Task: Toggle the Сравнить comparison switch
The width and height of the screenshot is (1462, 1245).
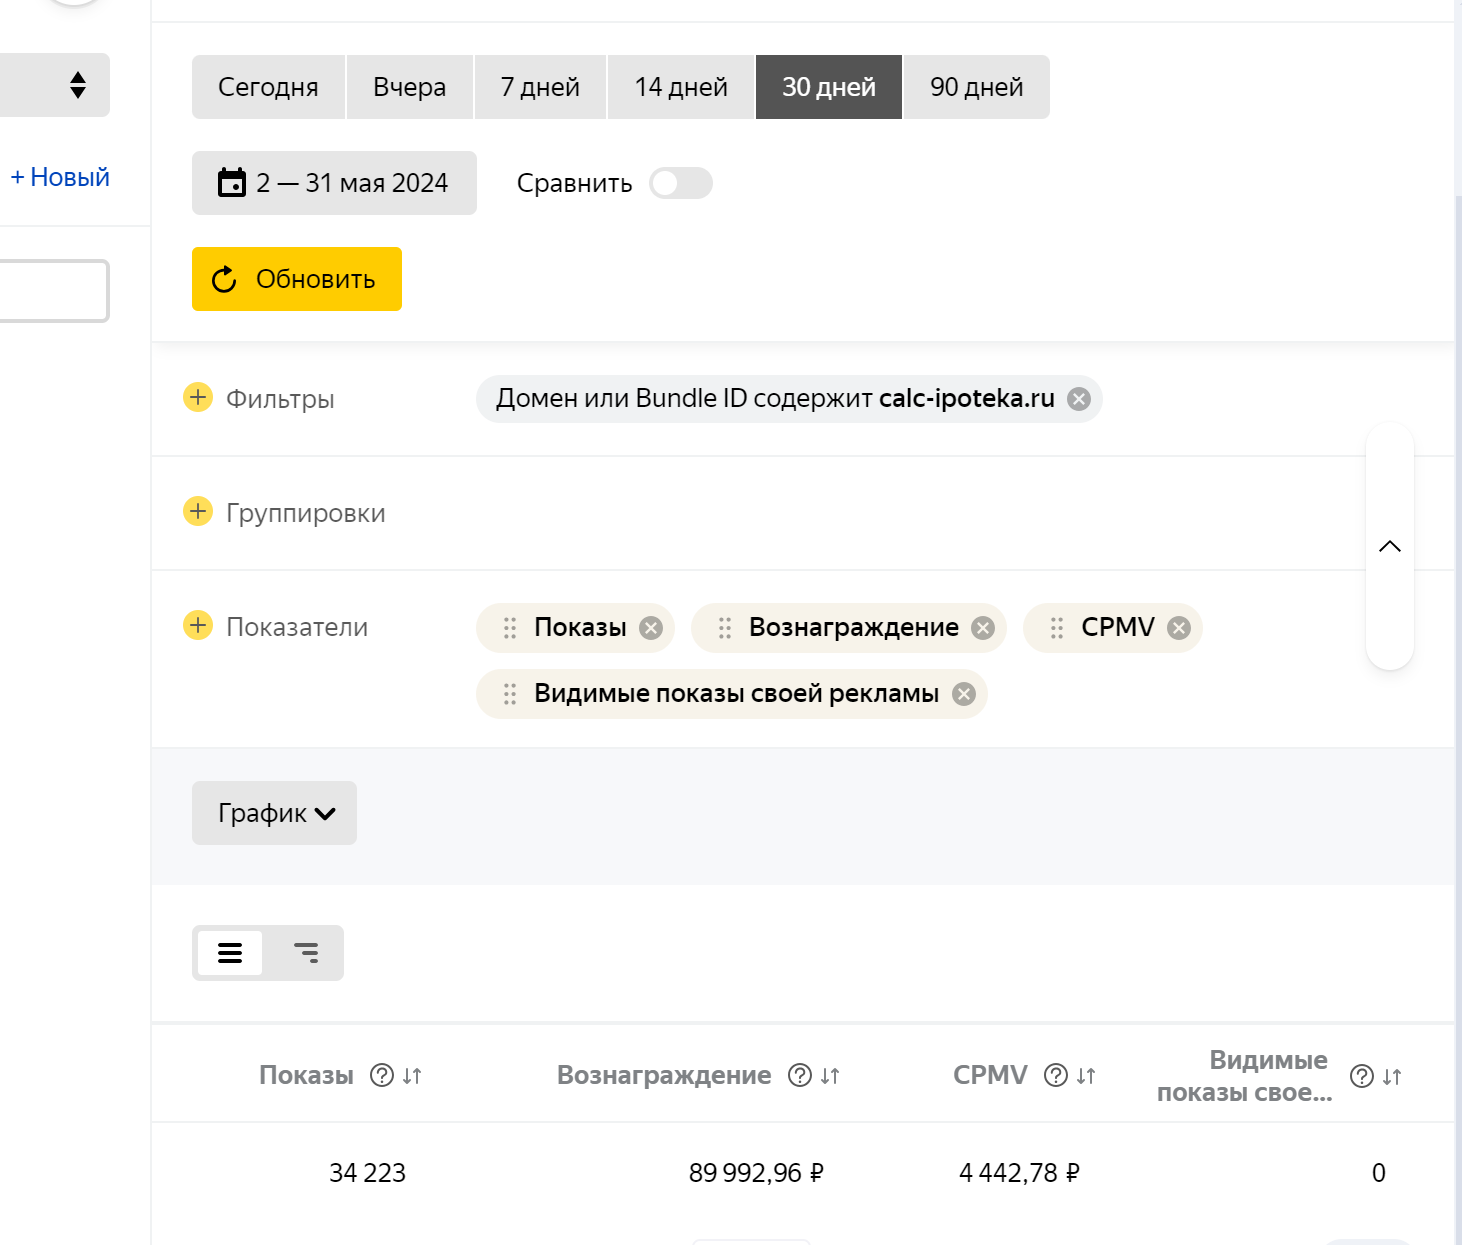Action: pos(680,184)
